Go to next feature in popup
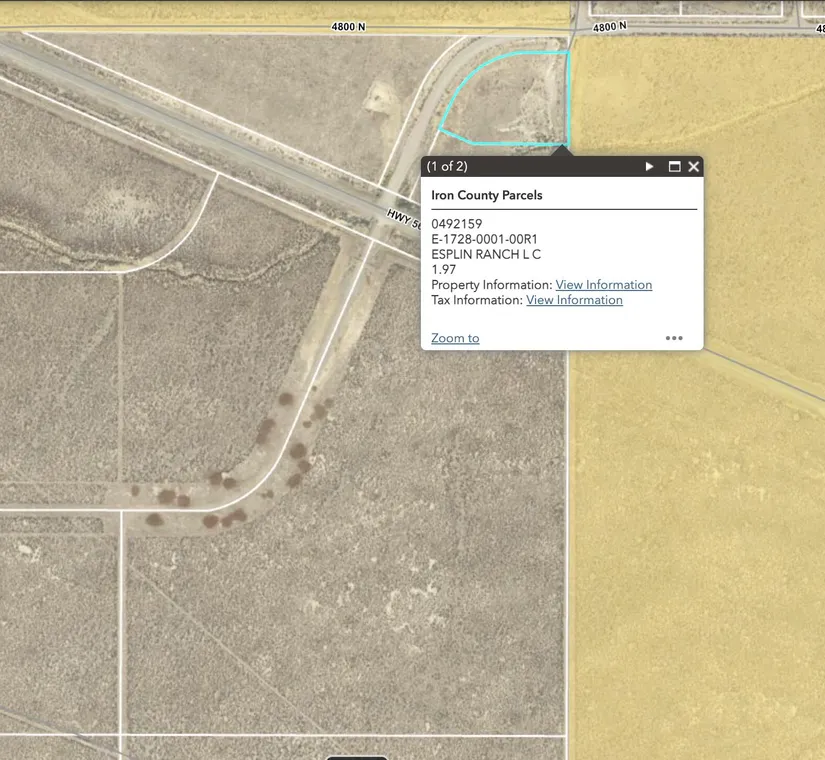 tap(649, 167)
